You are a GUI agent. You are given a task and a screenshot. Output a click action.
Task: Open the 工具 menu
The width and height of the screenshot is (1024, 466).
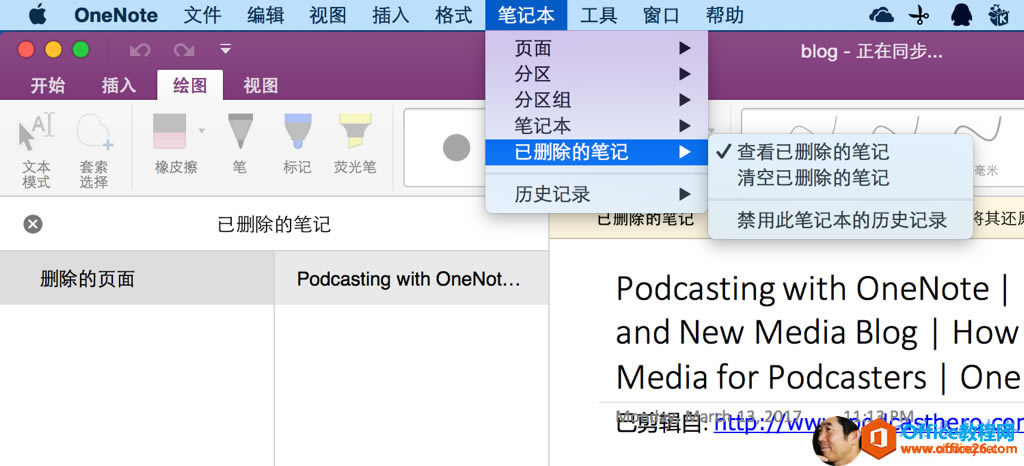pyautogui.click(x=599, y=15)
